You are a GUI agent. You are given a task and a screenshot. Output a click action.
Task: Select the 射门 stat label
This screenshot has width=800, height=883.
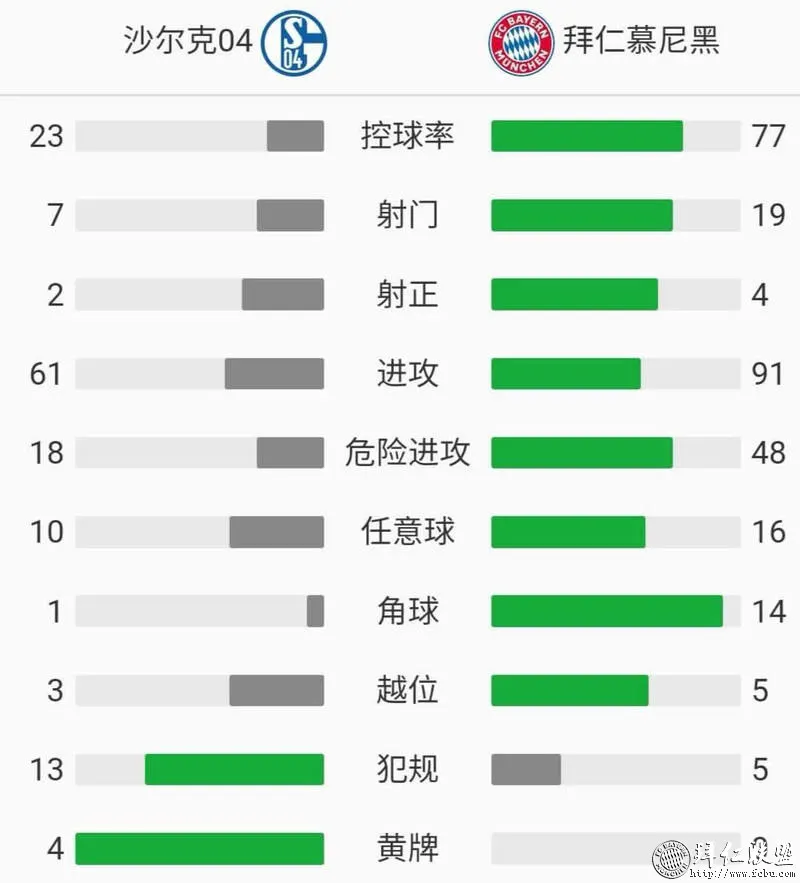[x=408, y=215]
